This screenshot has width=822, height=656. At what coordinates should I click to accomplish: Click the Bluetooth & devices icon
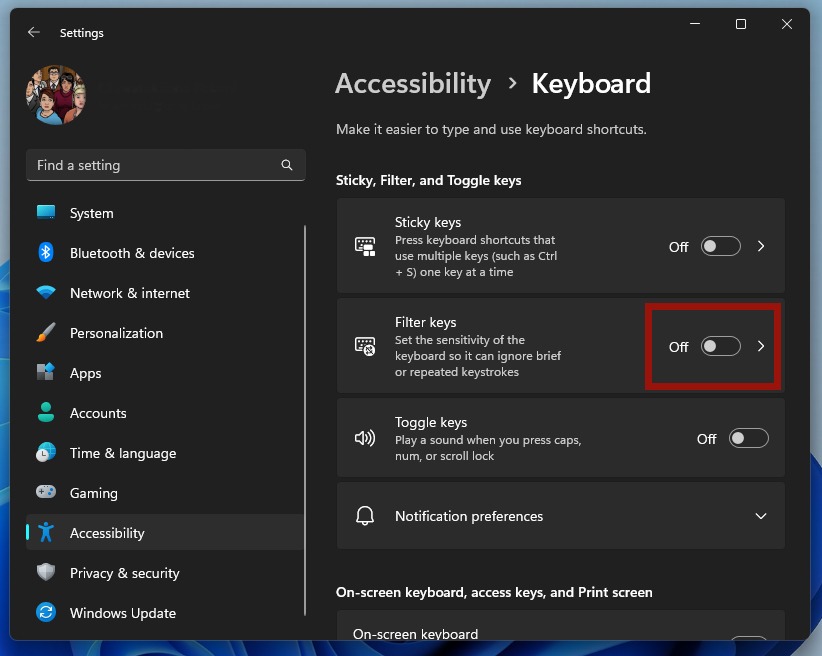click(x=45, y=253)
